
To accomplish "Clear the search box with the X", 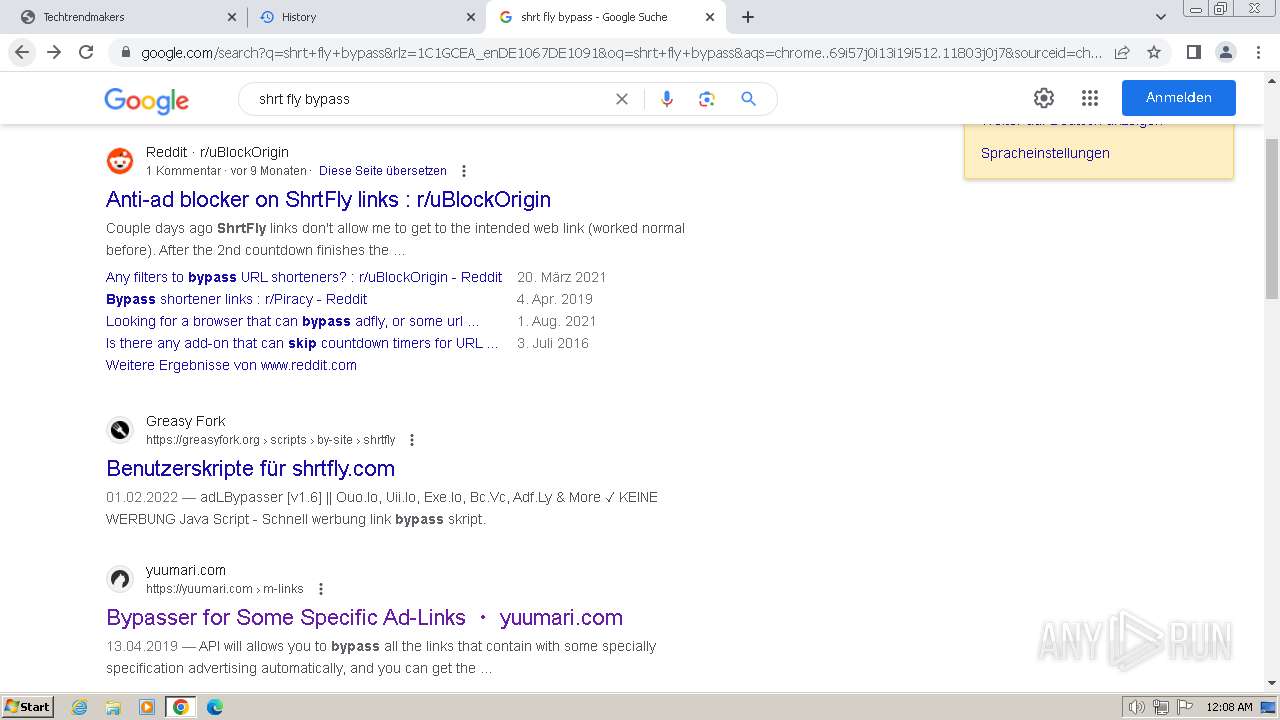I will 622,99.
